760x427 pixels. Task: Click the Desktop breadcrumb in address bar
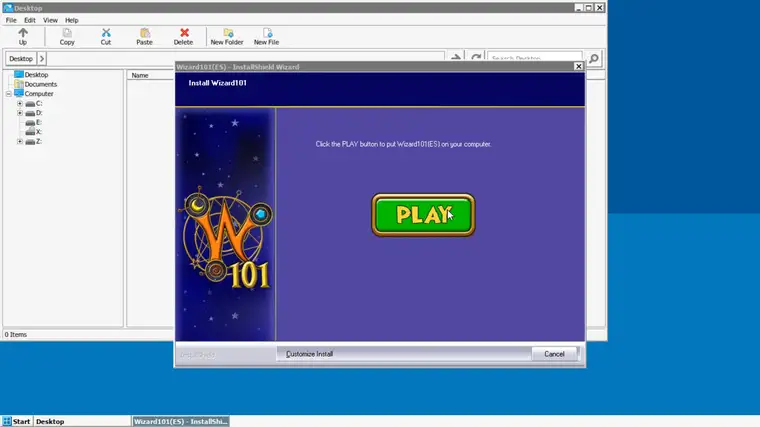point(21,59)
